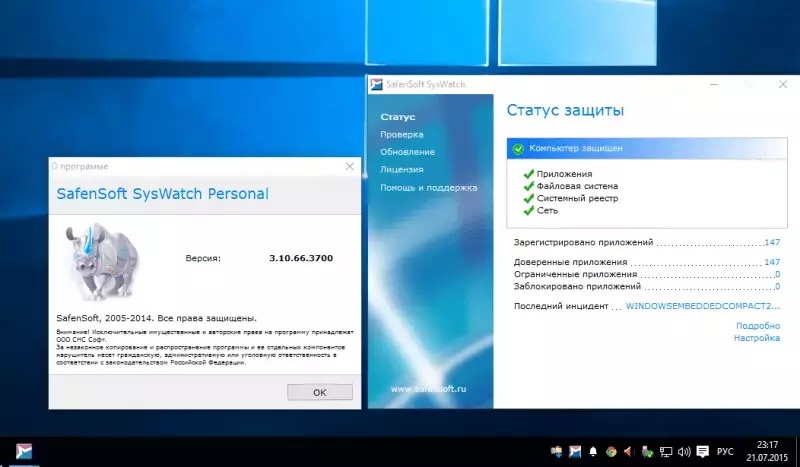Close the SafenSoft SysWatch window

point(783,84)
